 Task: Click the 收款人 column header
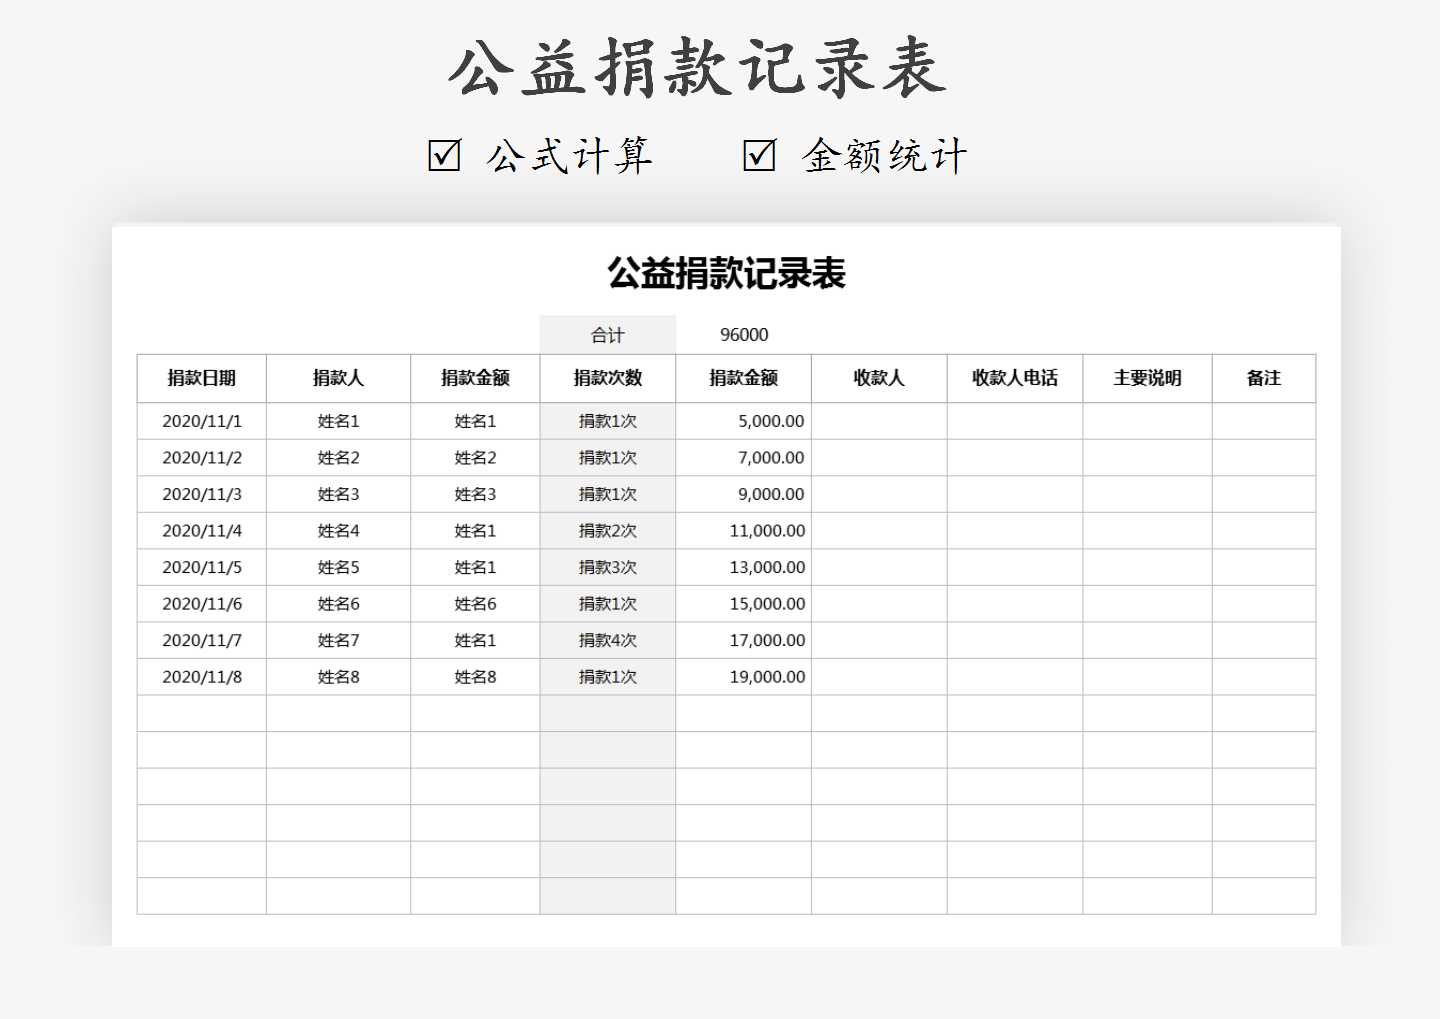(x=879, y=378)
